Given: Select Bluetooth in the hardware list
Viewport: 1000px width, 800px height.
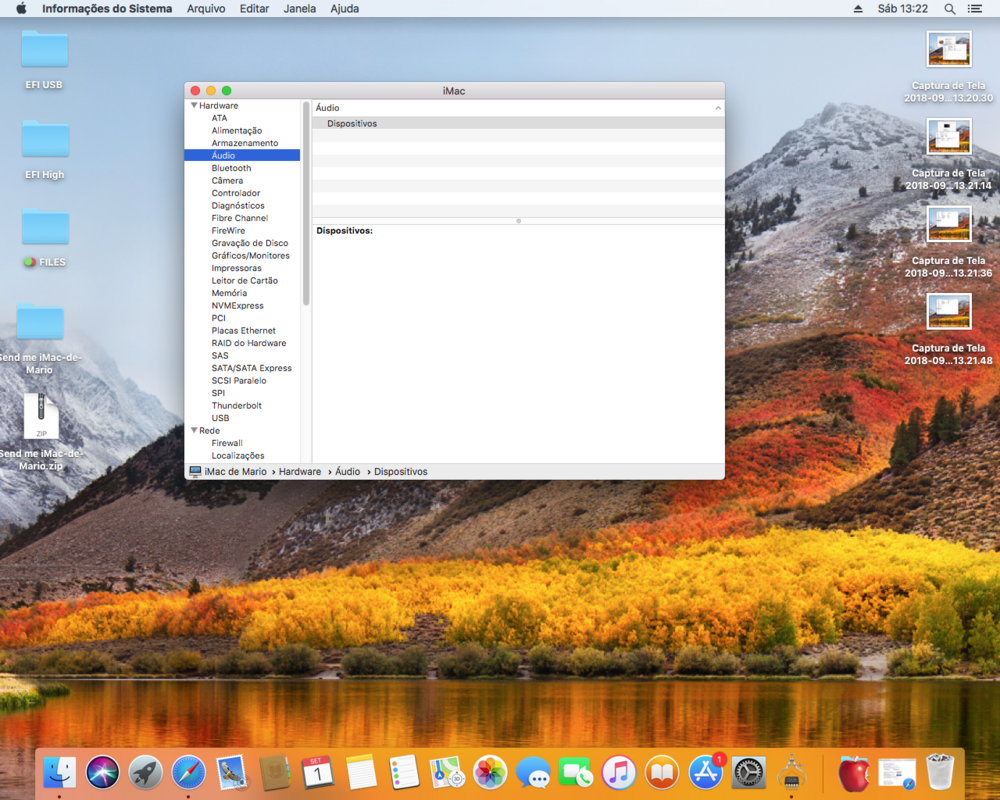Looking at the screenshot, I should [231, 168].
